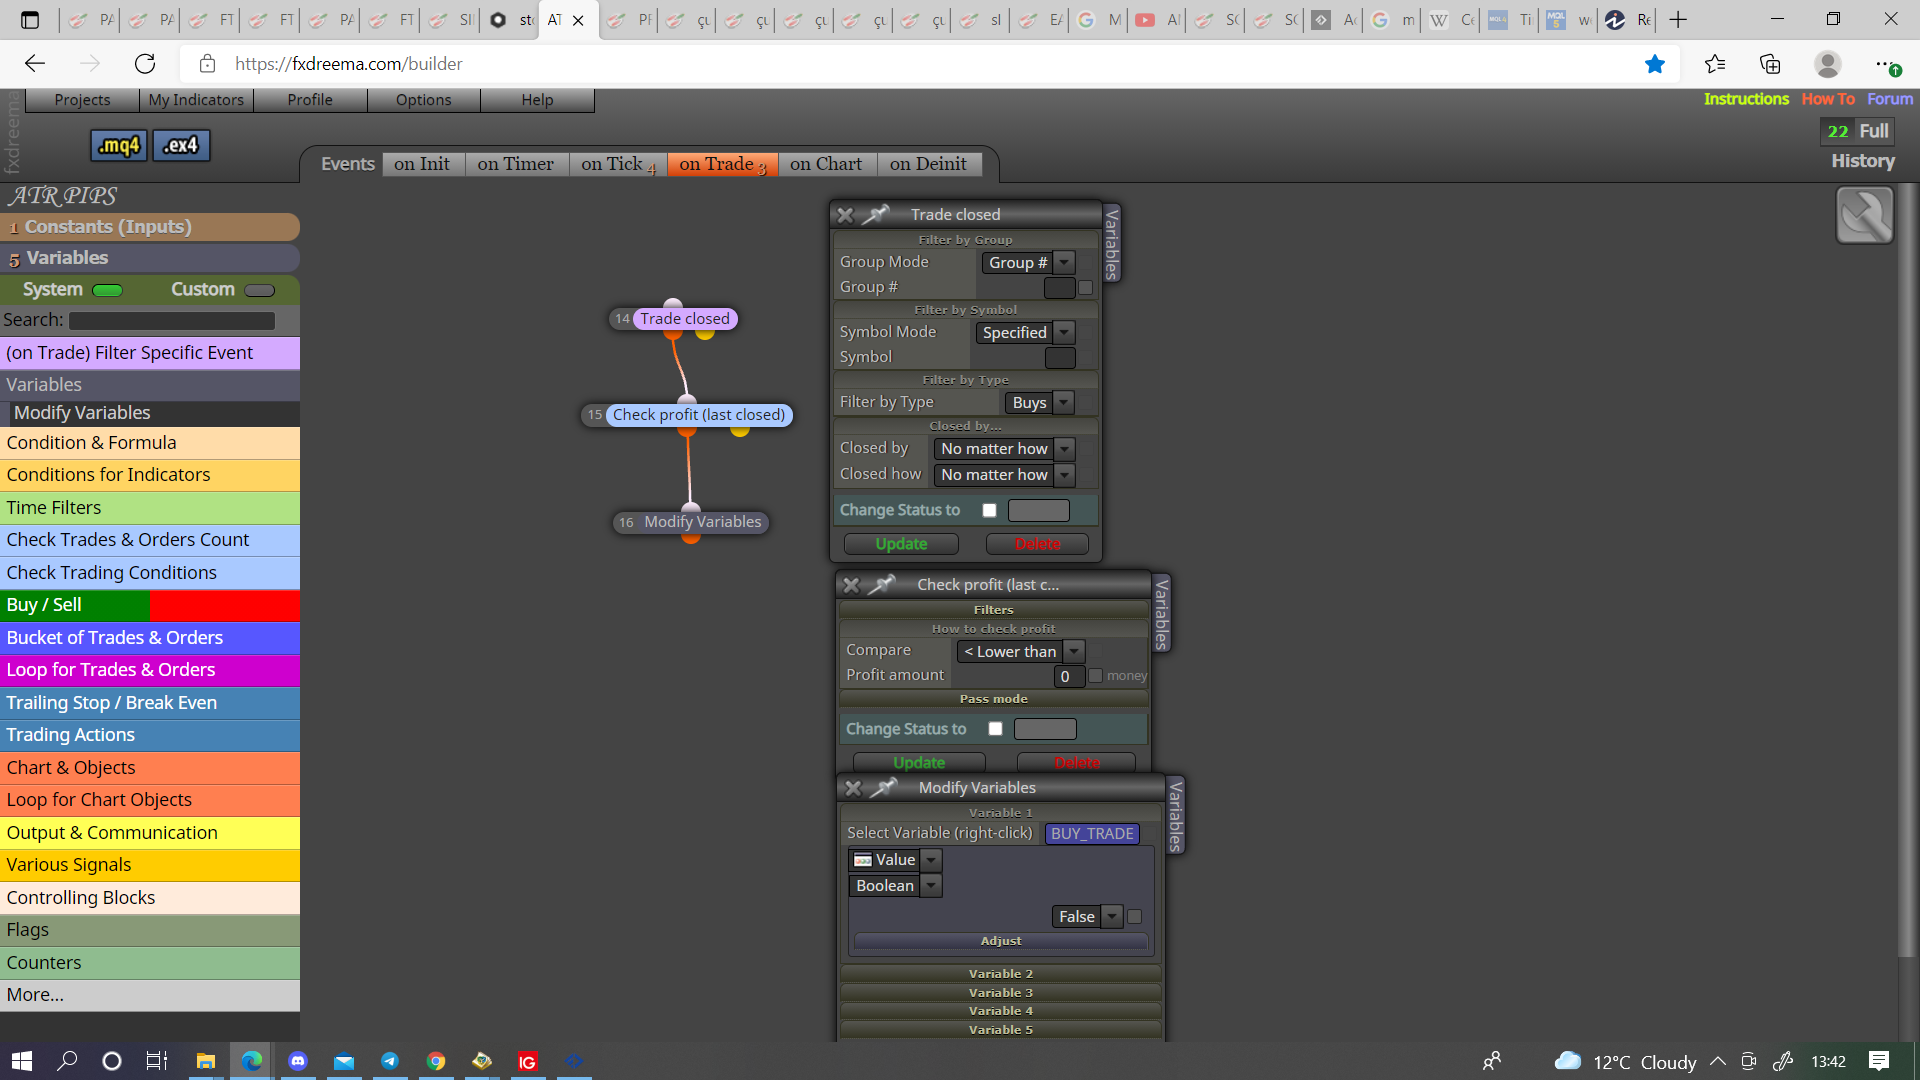The width and height of the screenshot is (1920, 1080).
Task: Tick Change Status checkbox in Check profit panel
Action: pyautogui.click(x=995, y=729)
